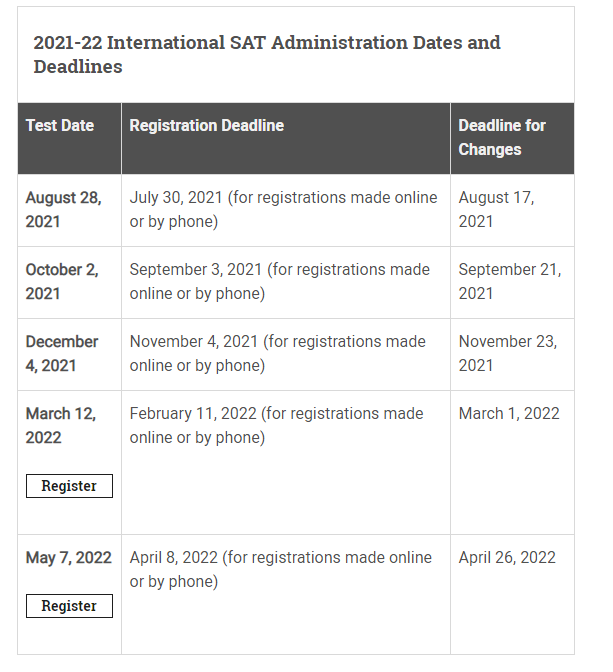The image size is (613, 672).
Task: Click the September 21, 2021 changes deadline
Action: pyautogui.click(x=510, y=282)
